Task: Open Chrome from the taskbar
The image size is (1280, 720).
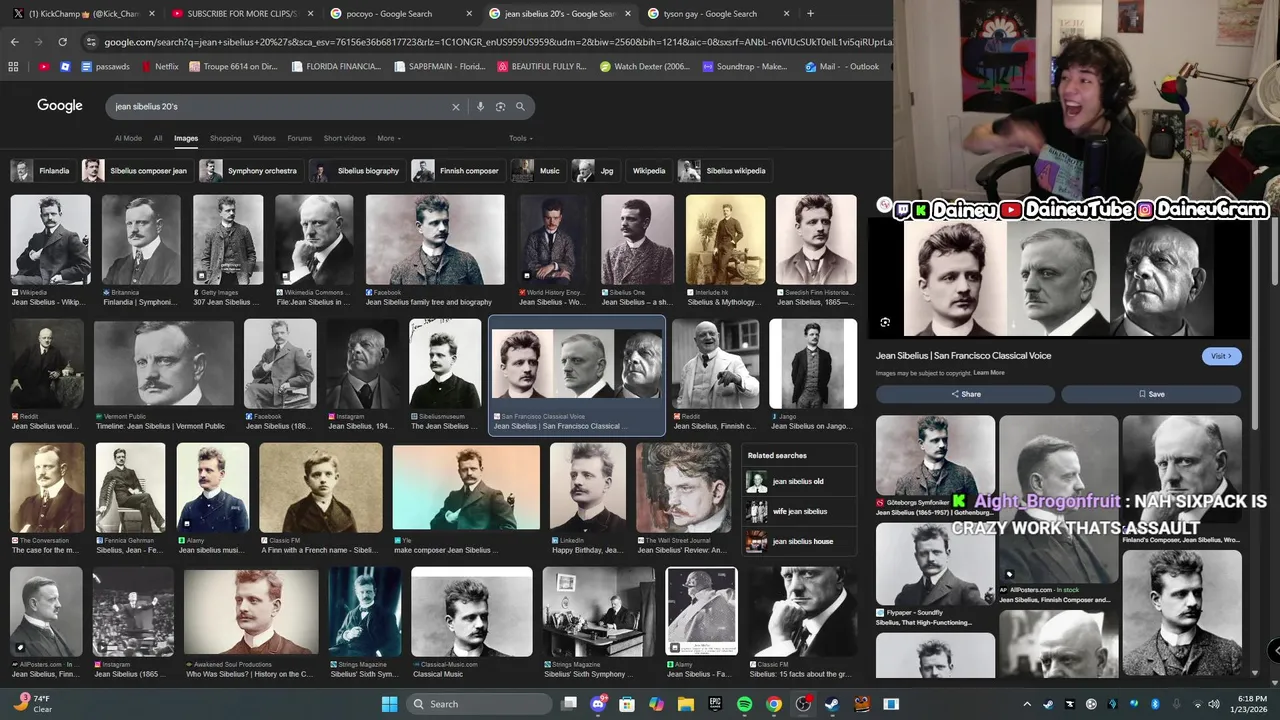Action: tap(774, 704)
